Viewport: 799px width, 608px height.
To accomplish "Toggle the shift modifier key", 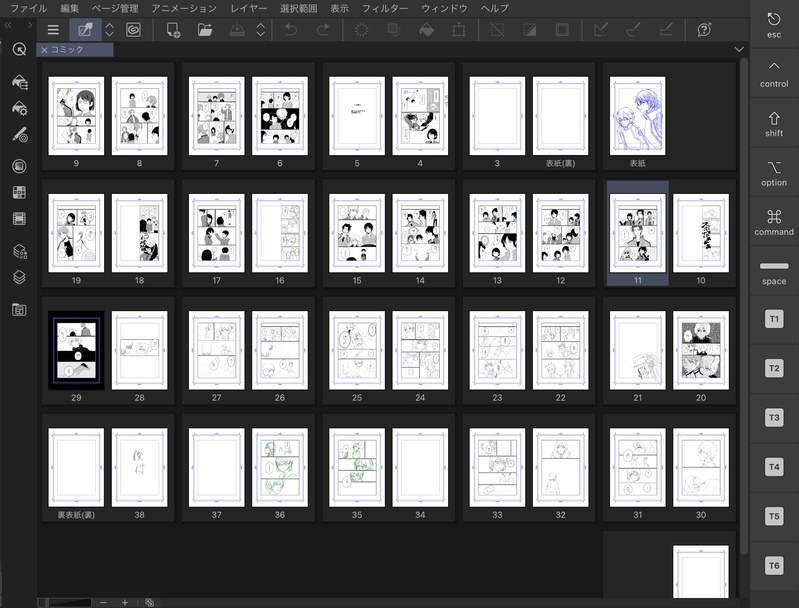I will coord(774,124).
